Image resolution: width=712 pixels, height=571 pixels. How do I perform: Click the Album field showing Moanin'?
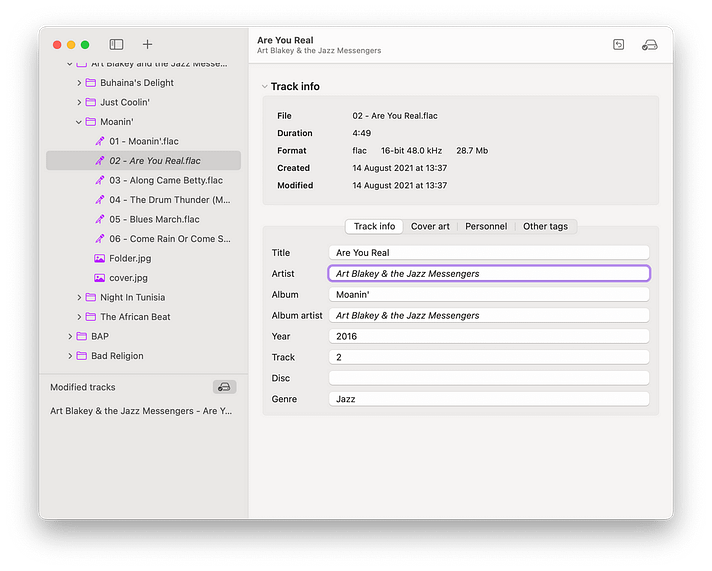coord(489,294)
